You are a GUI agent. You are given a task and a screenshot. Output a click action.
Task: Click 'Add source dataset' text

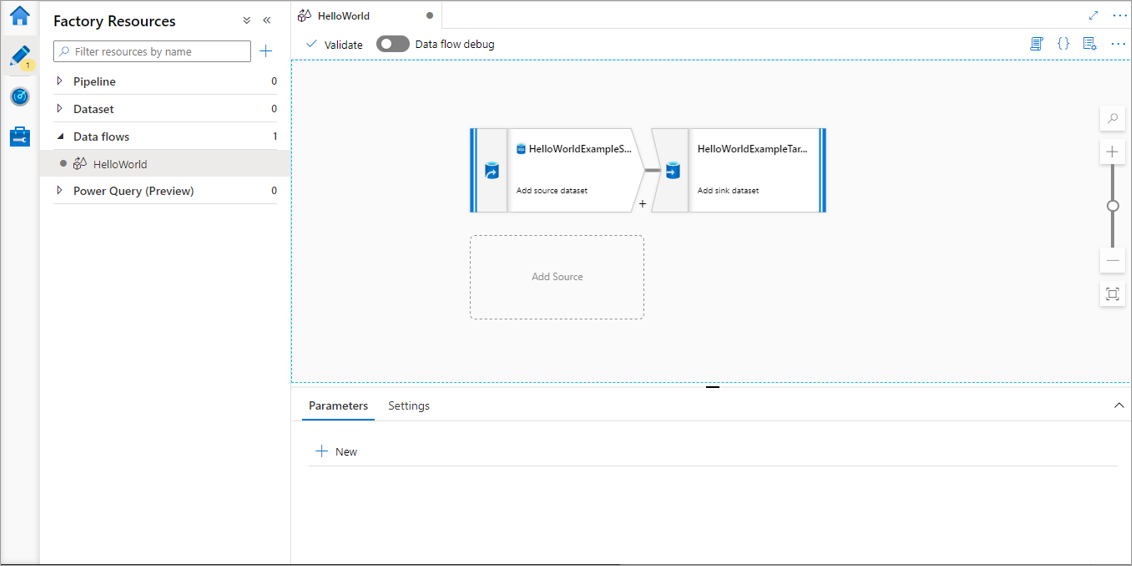point(552,191)
